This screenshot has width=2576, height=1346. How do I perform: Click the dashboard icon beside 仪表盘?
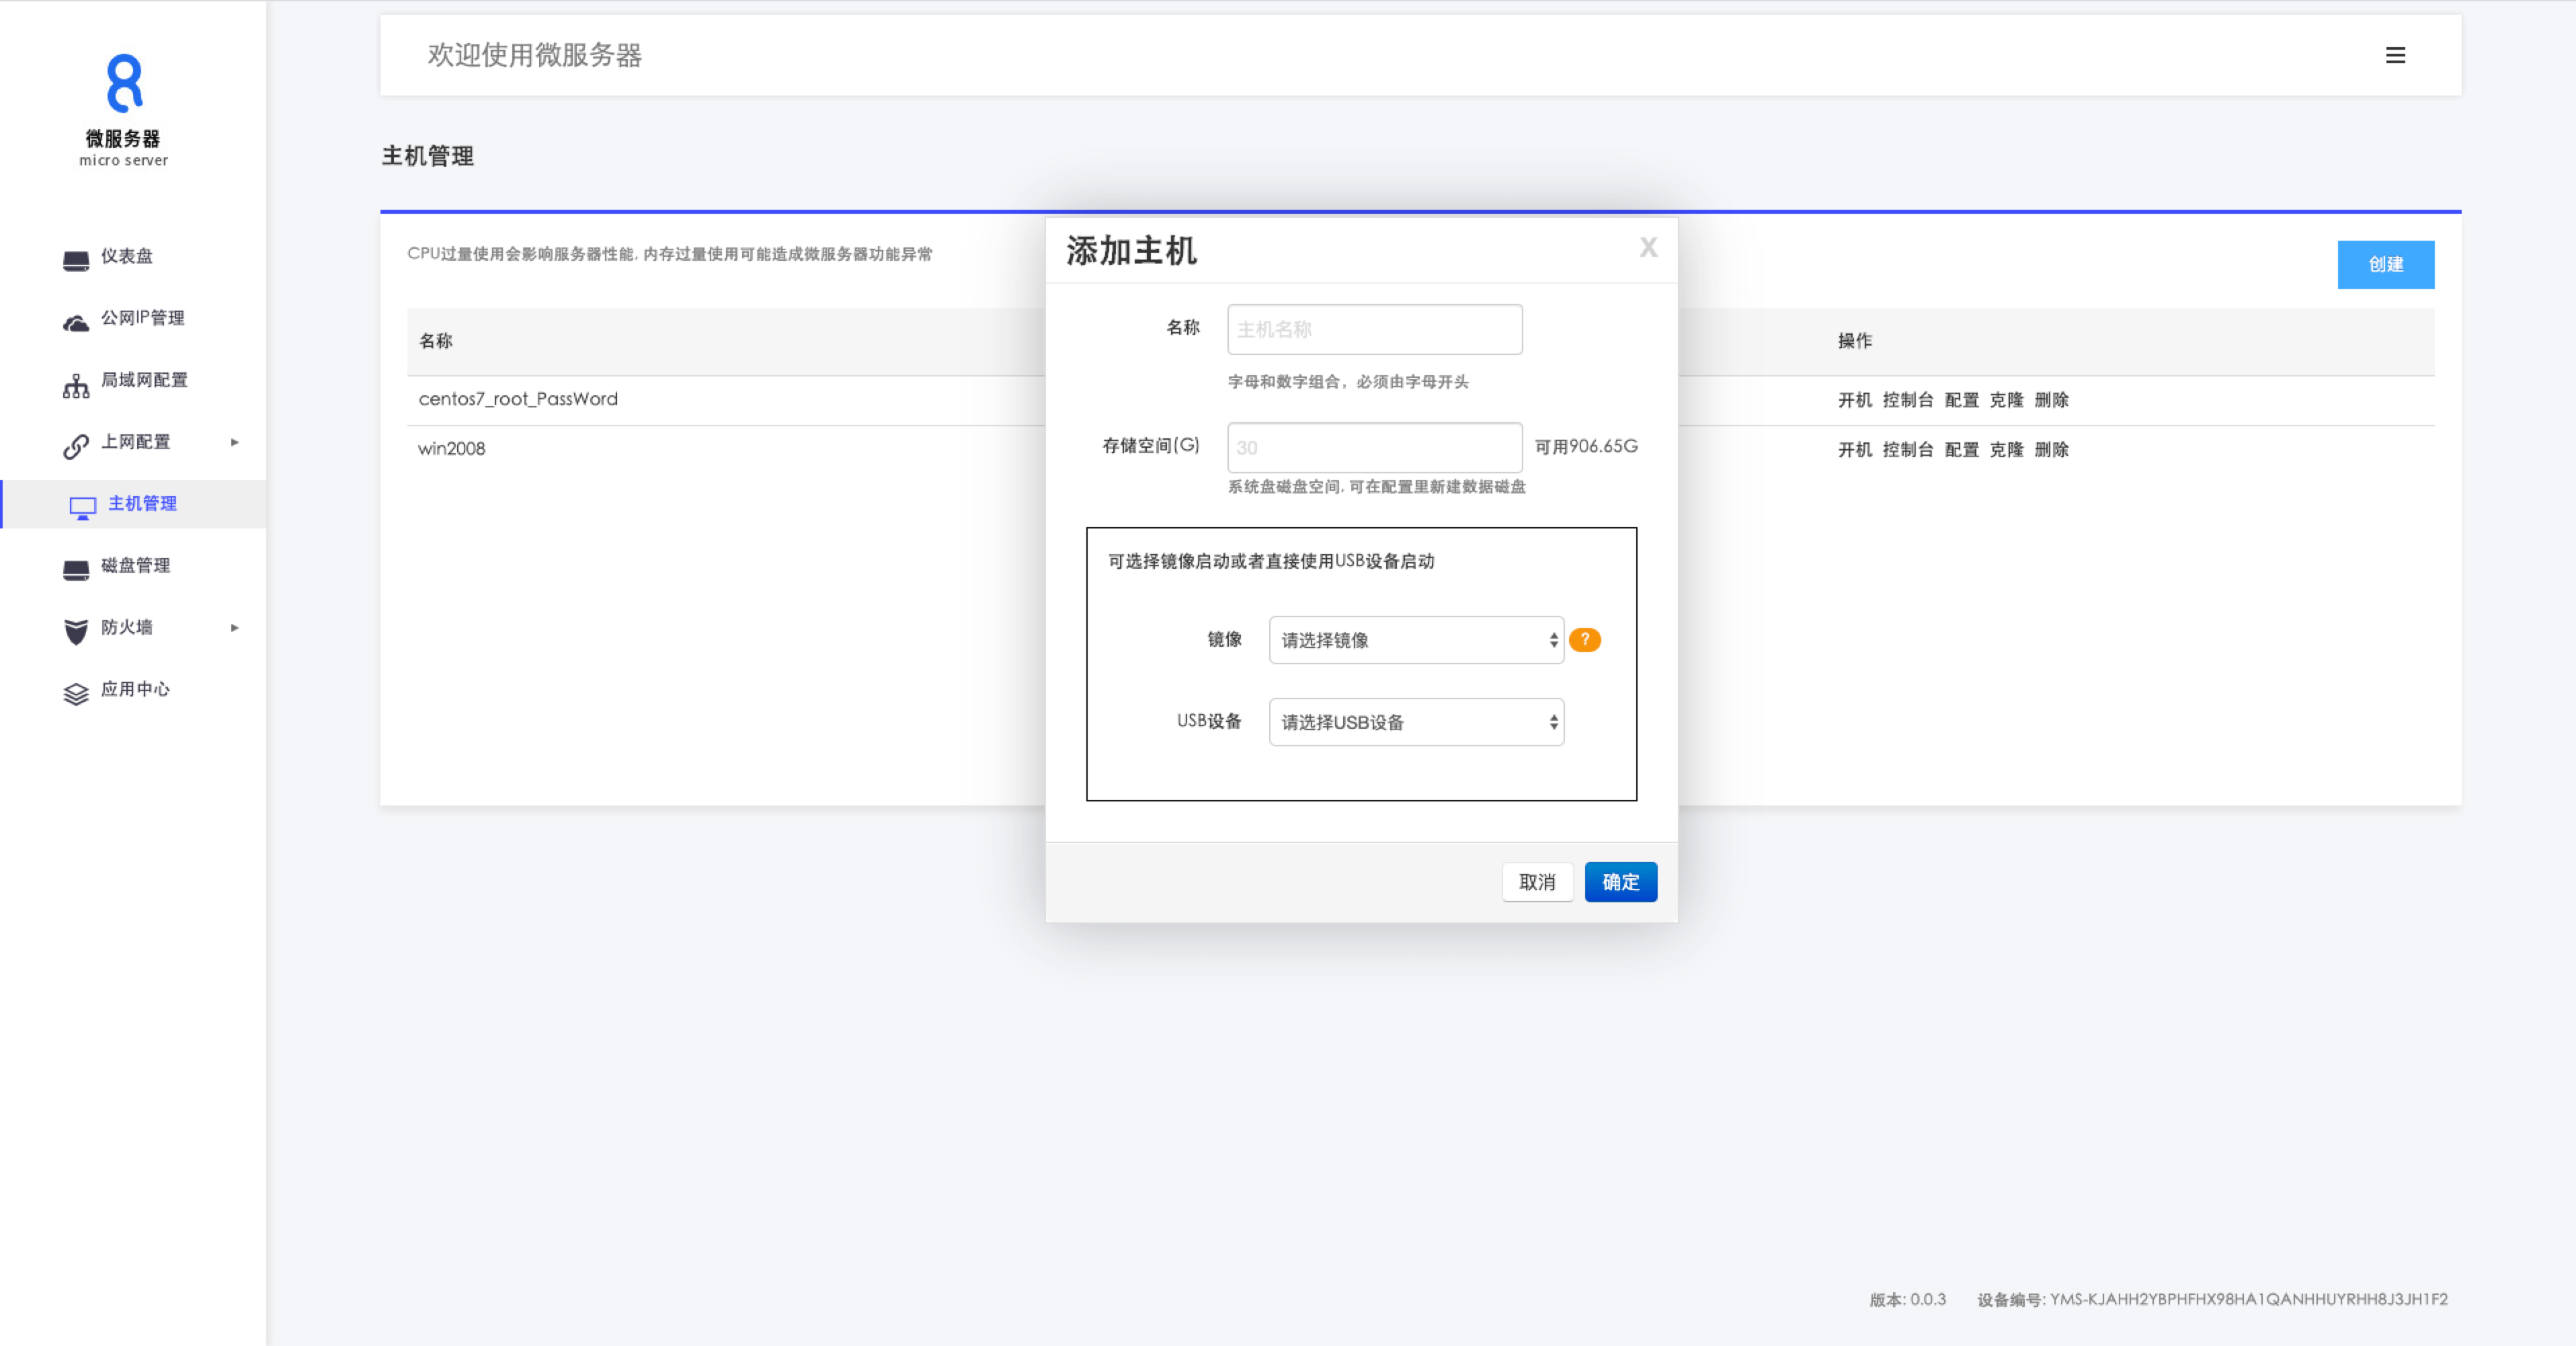[76, 260]
